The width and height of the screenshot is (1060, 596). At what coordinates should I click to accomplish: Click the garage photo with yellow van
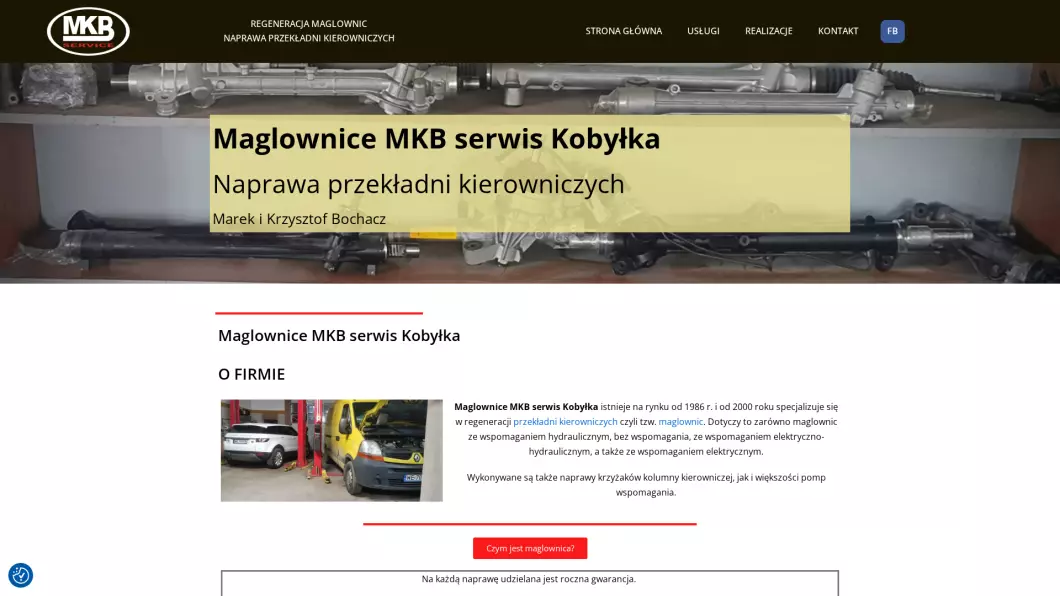tap(331, 450)
